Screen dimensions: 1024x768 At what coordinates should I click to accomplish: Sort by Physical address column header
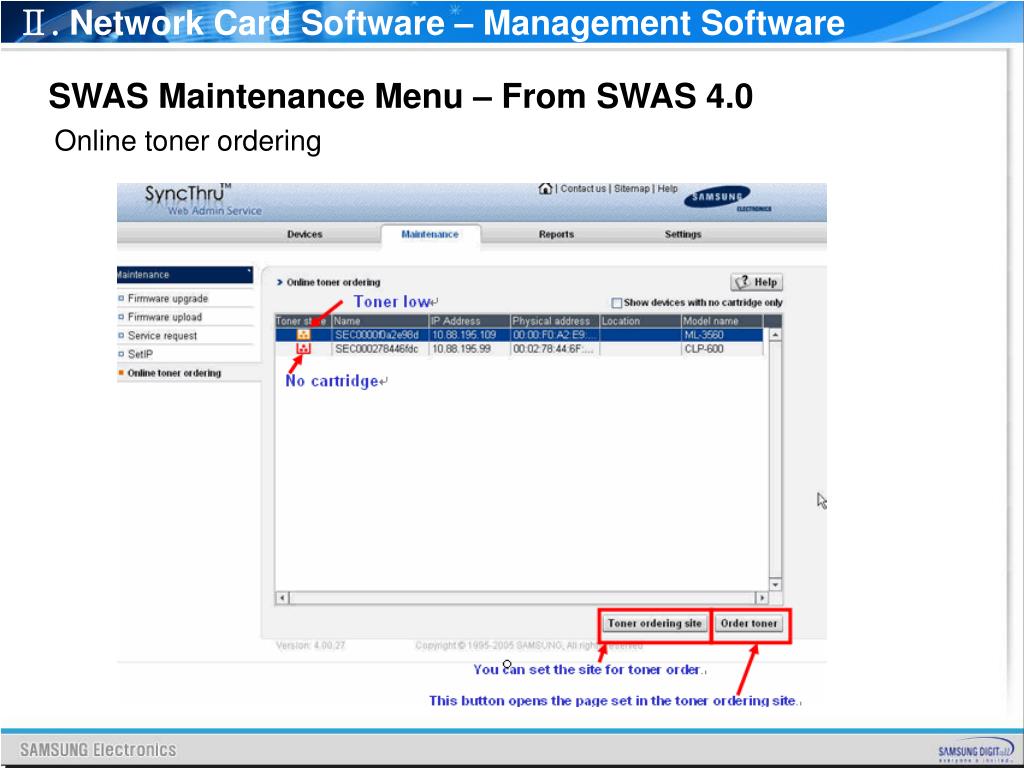[555, 321]
